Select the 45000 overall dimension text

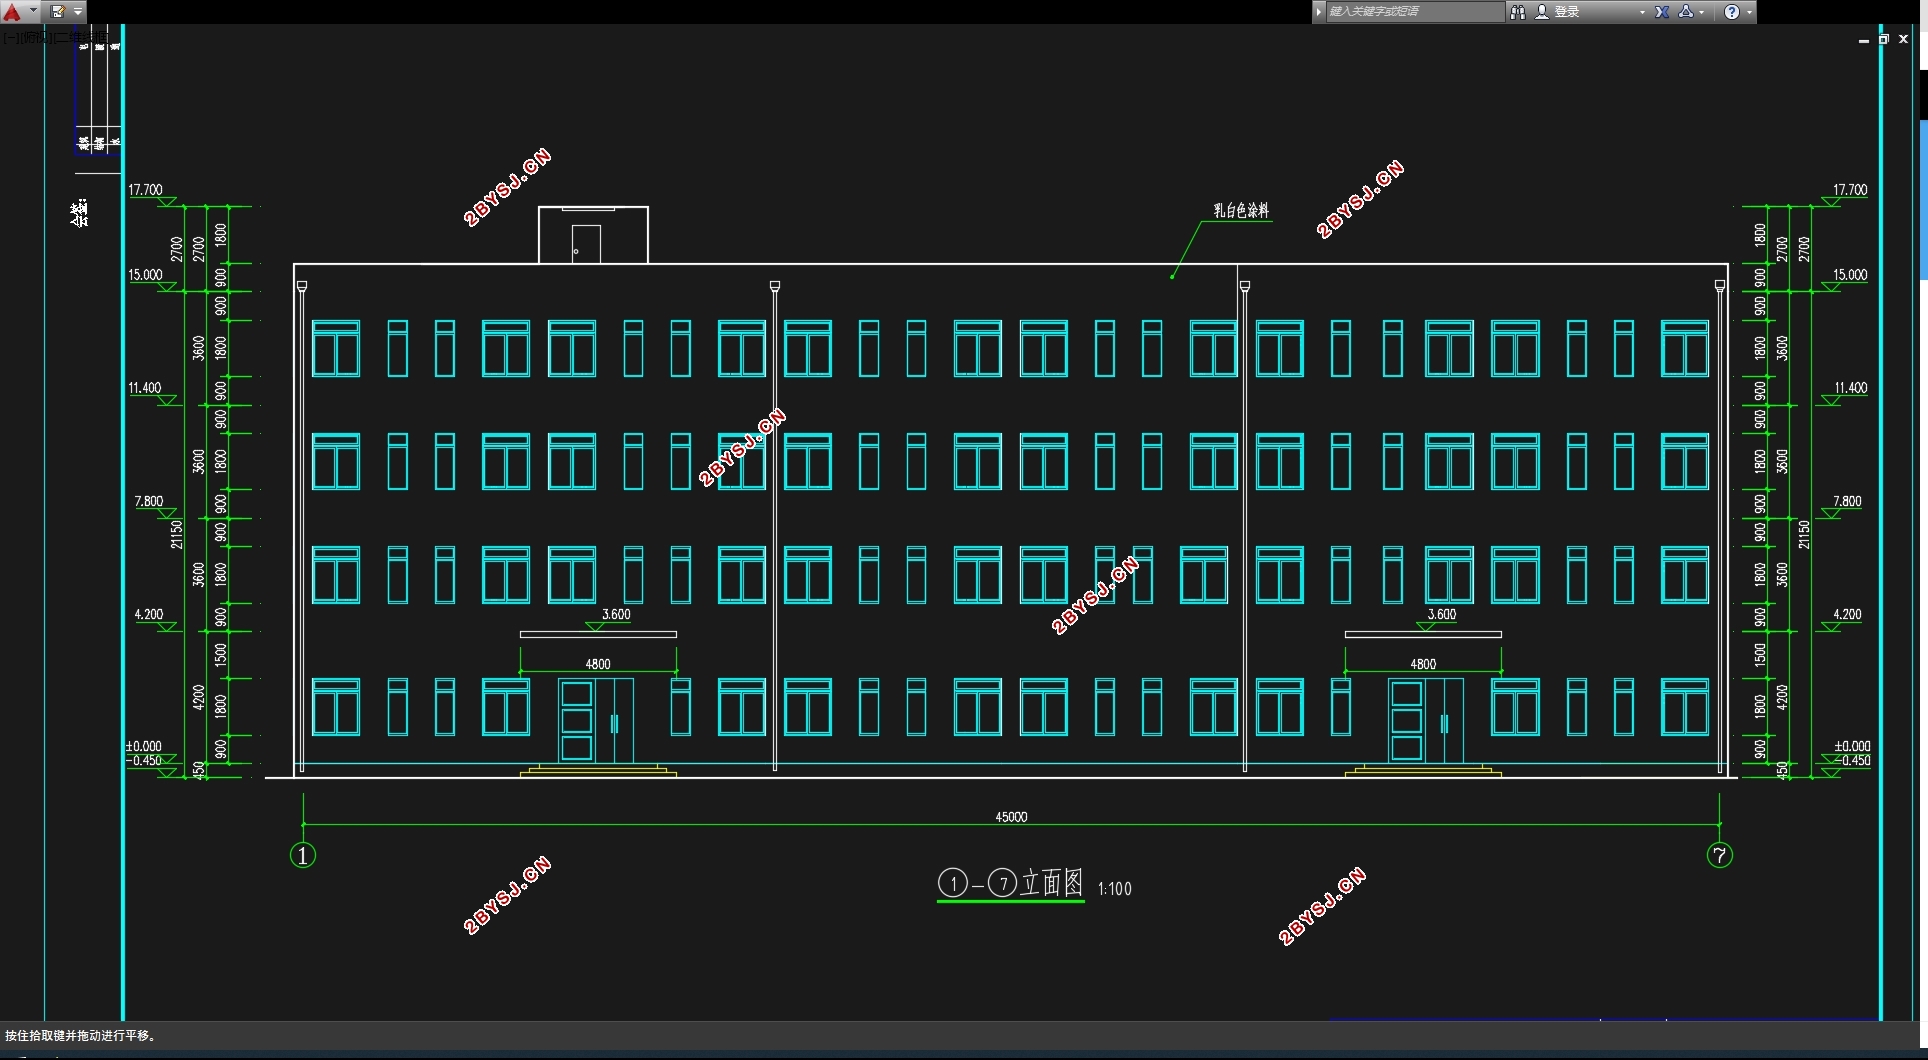pos(1011,817)
